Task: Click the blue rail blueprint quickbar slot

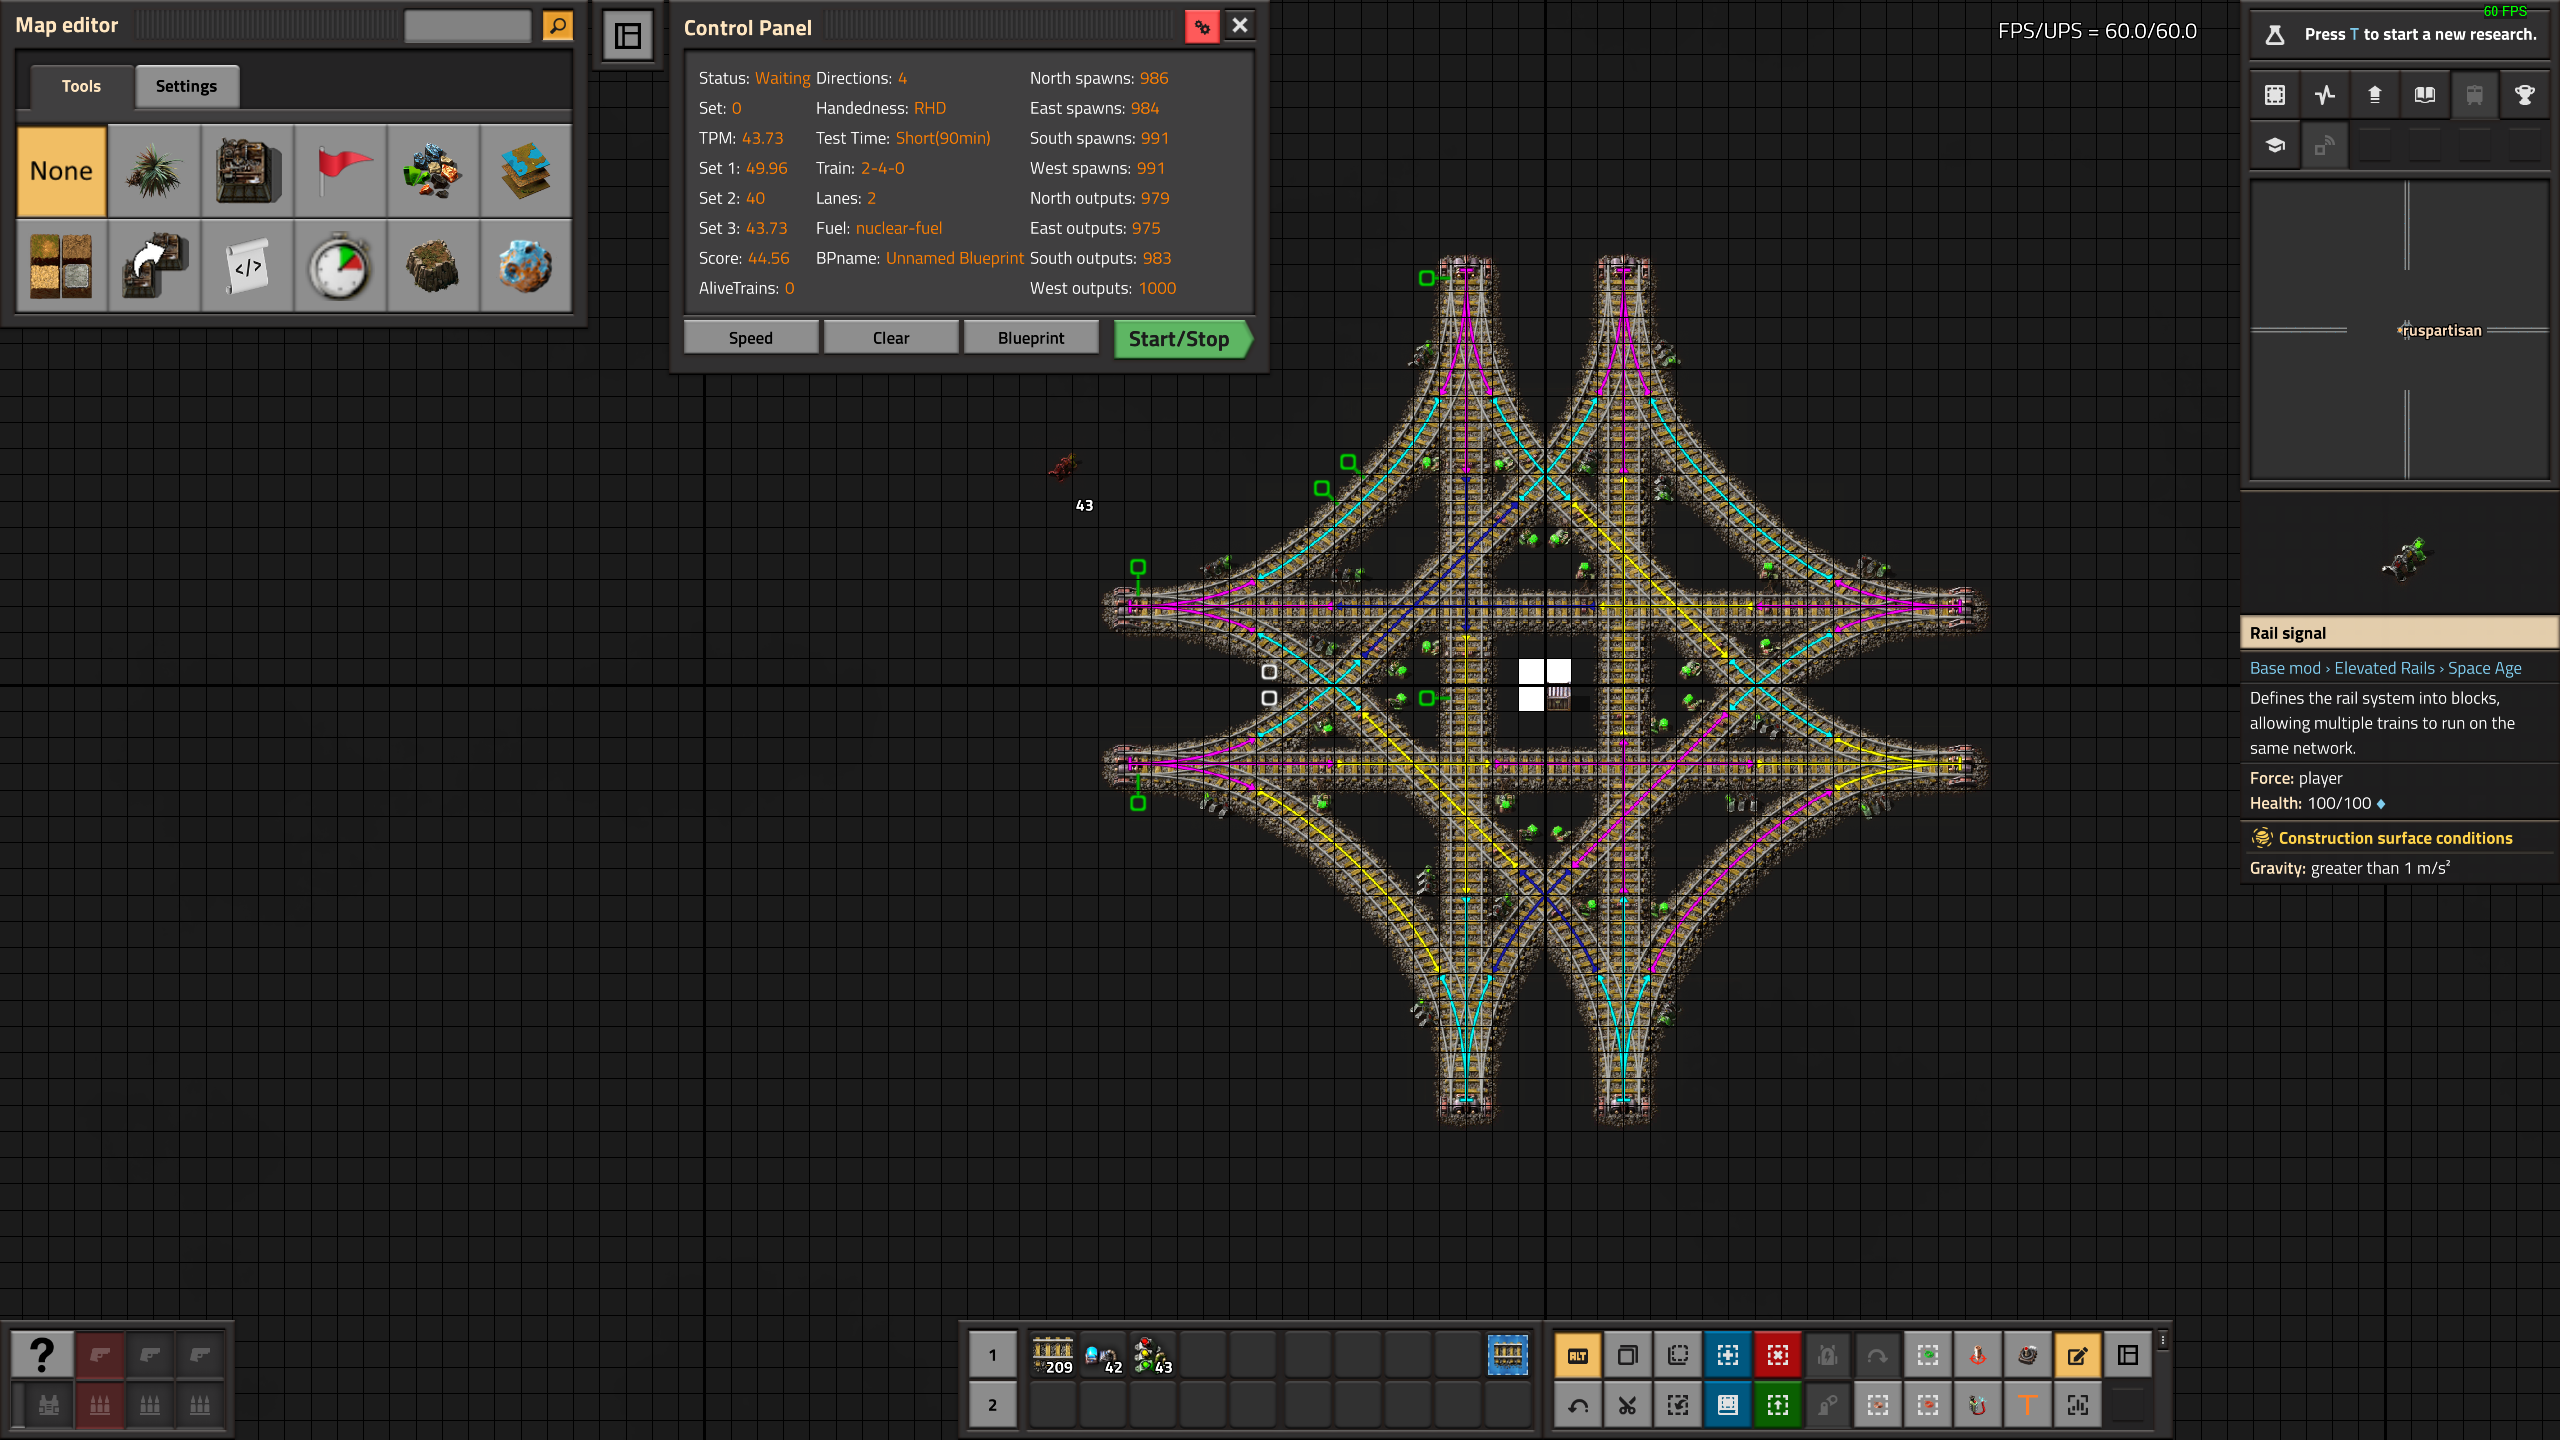Action: coord(1508,1355)
